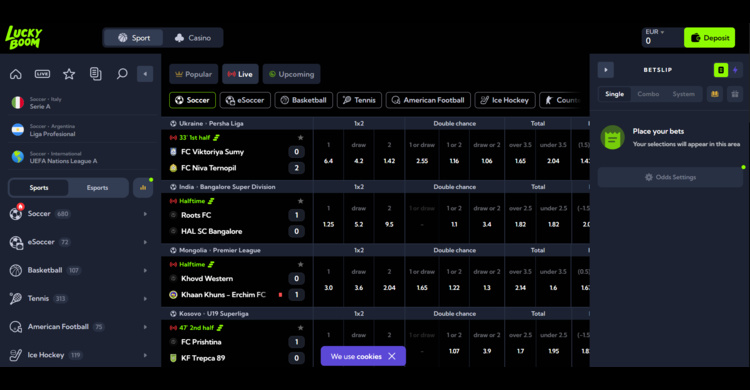Select the Casino tab in header
This screenshot has width=750, height=390.
(193, 38)
